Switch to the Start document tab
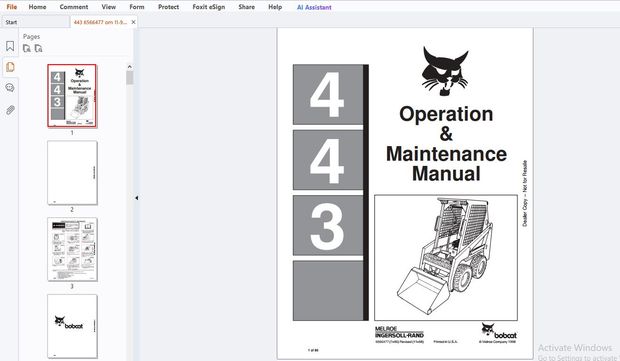The image size is (620, 361). pos(35,22)
